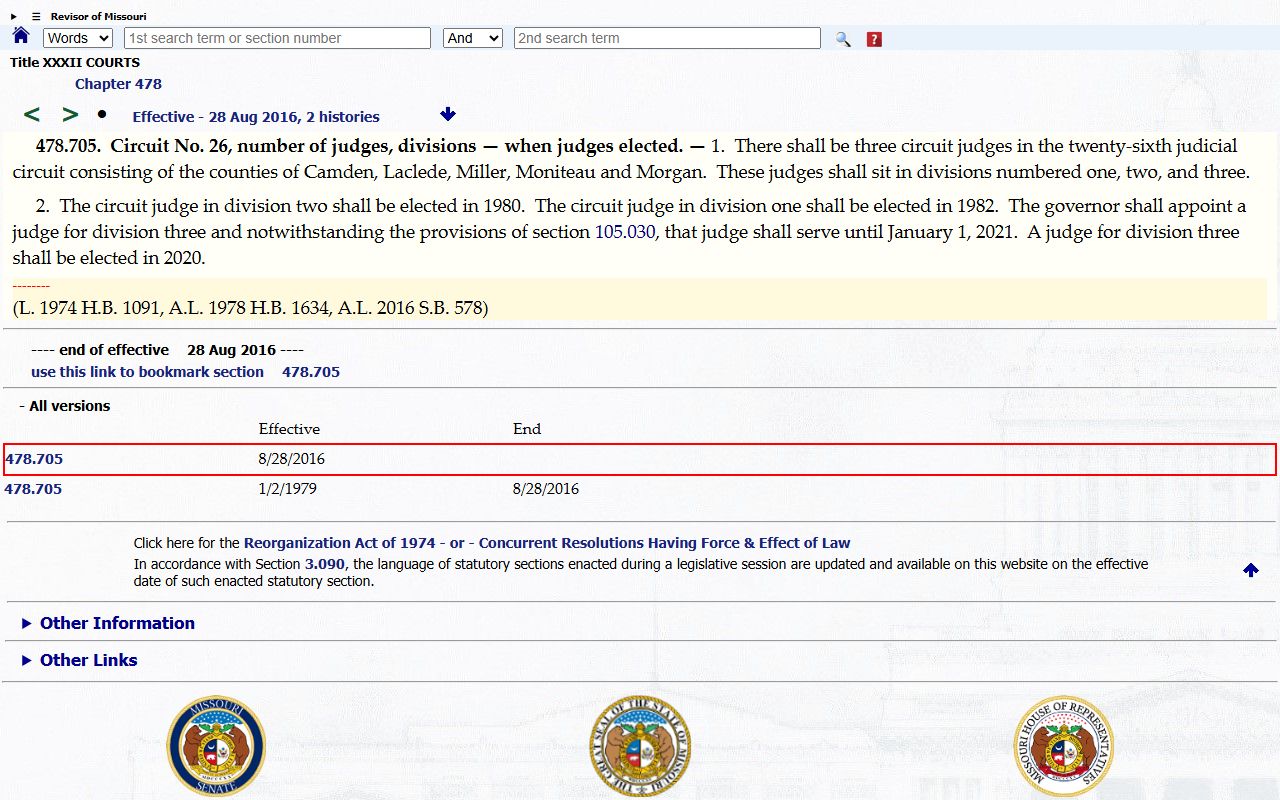This screenshot has height=800, width=1280.
Task: Open the 478.705 version effective 8/28/2016
Action: tap(34, 459)
